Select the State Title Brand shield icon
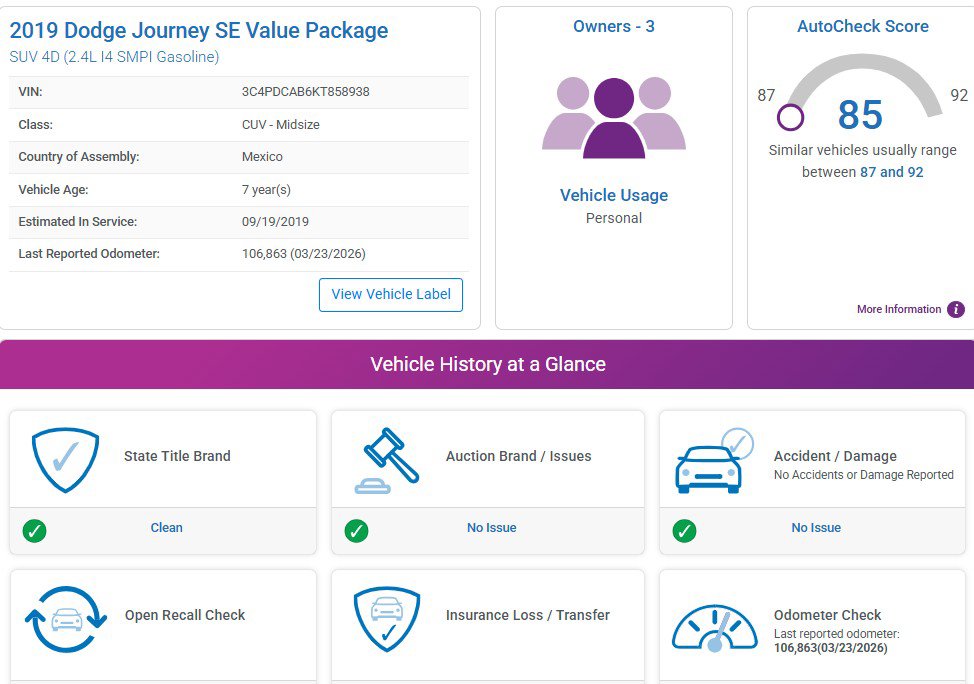Viewport: 974px width, 684px height. (65, 460)
